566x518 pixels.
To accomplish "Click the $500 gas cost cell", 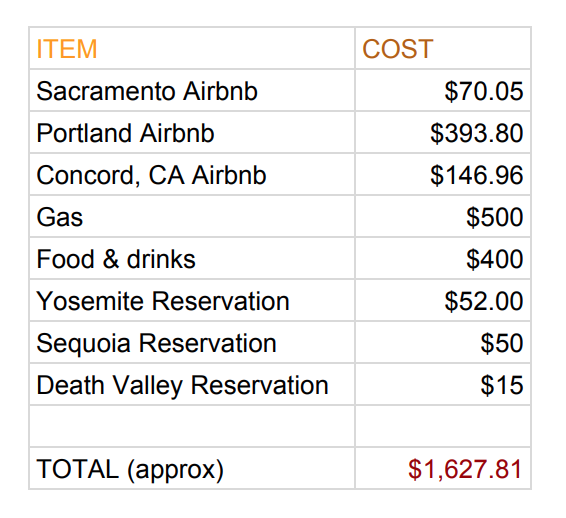I will (x=443, y=217).
